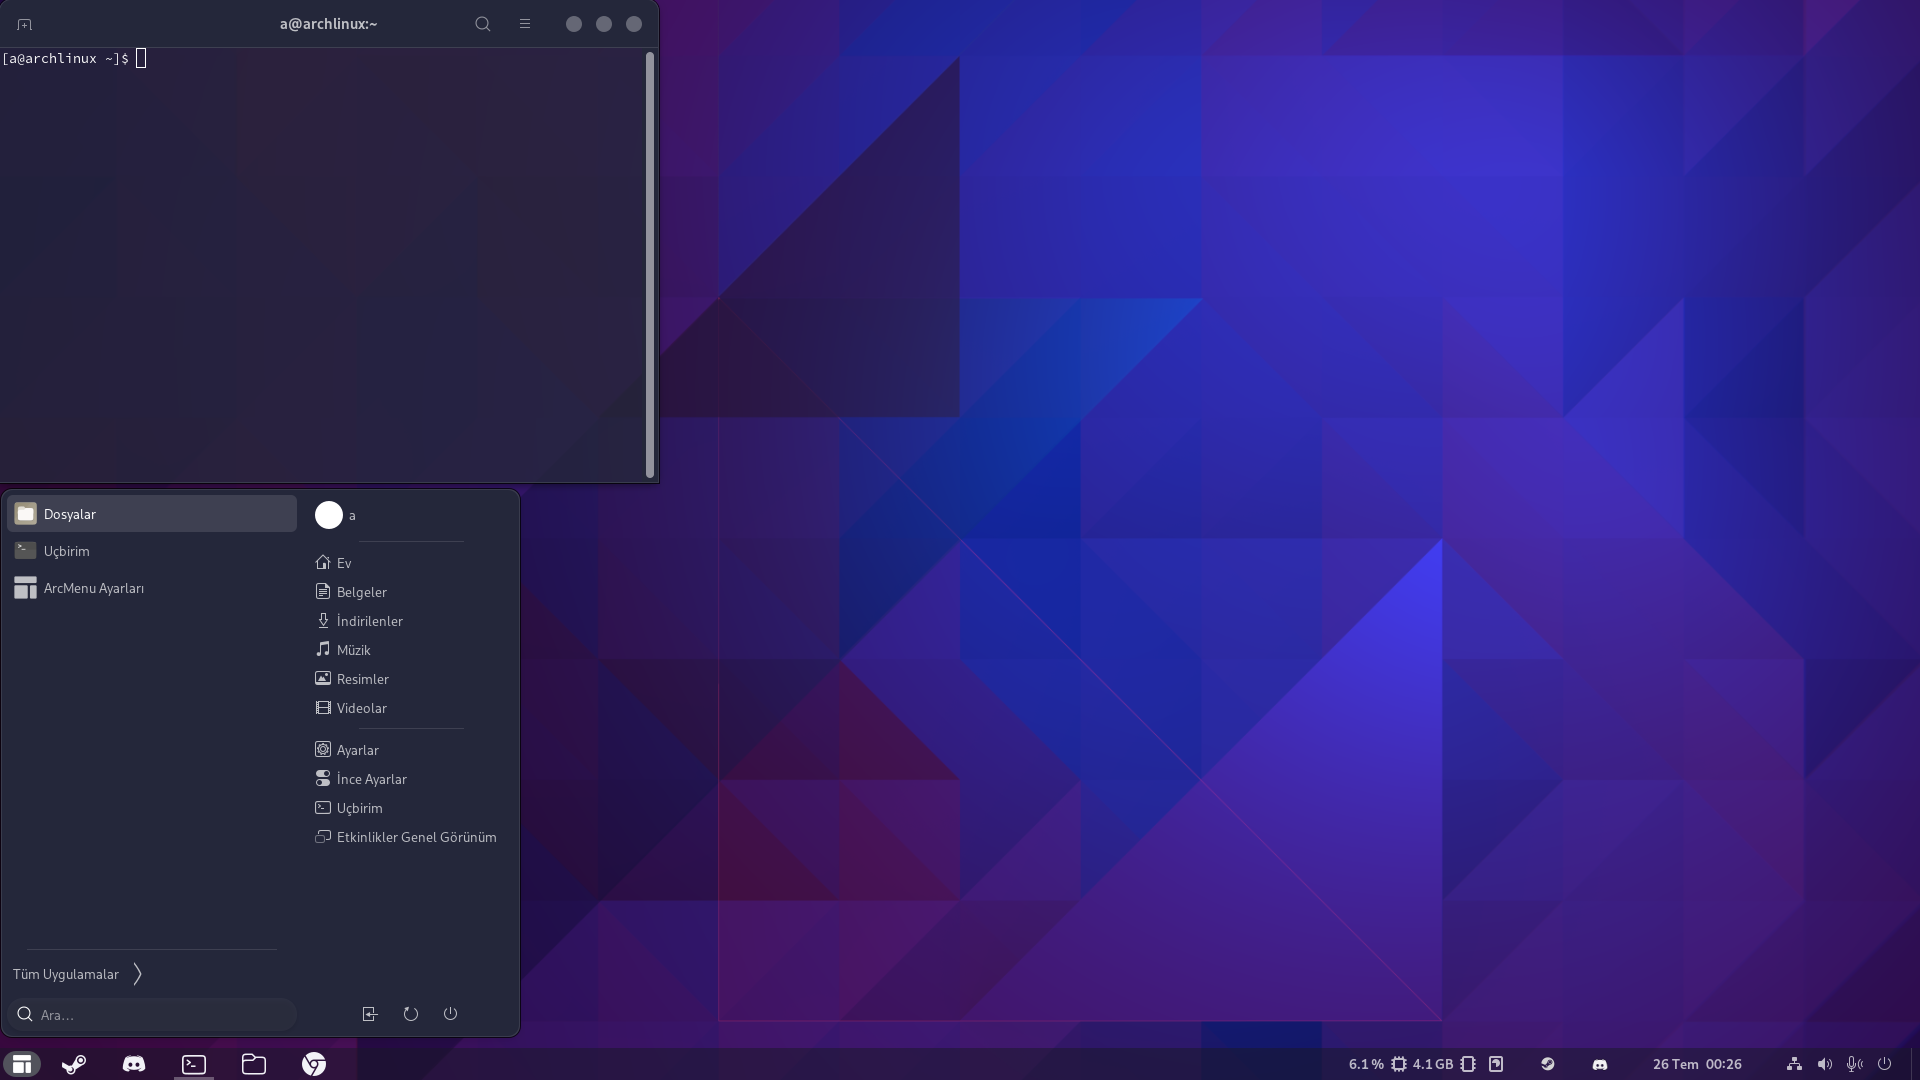Click the power off icon in ArcMenu
The width and height of the screenshot is (1920, 1080).
click(x=451, y=1014)
